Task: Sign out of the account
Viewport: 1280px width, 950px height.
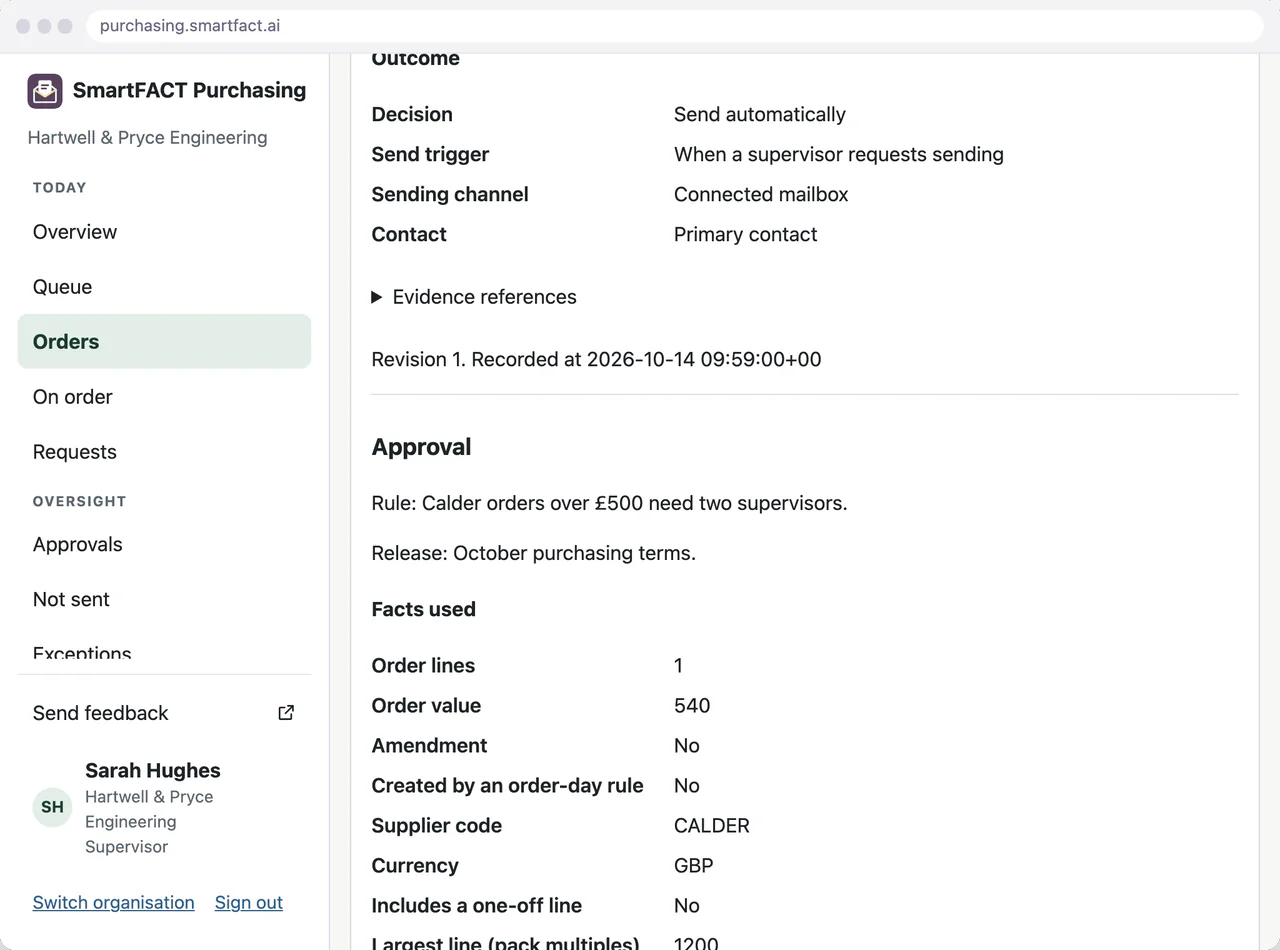Action: pos(249,902)
